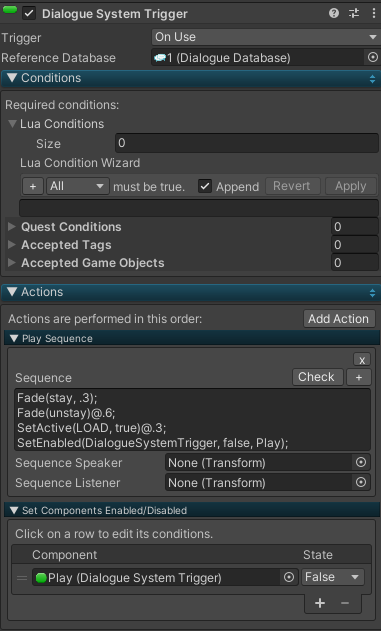381x631 pixels.
Task: Collapse the Actions section header
Action: (190, 292)
